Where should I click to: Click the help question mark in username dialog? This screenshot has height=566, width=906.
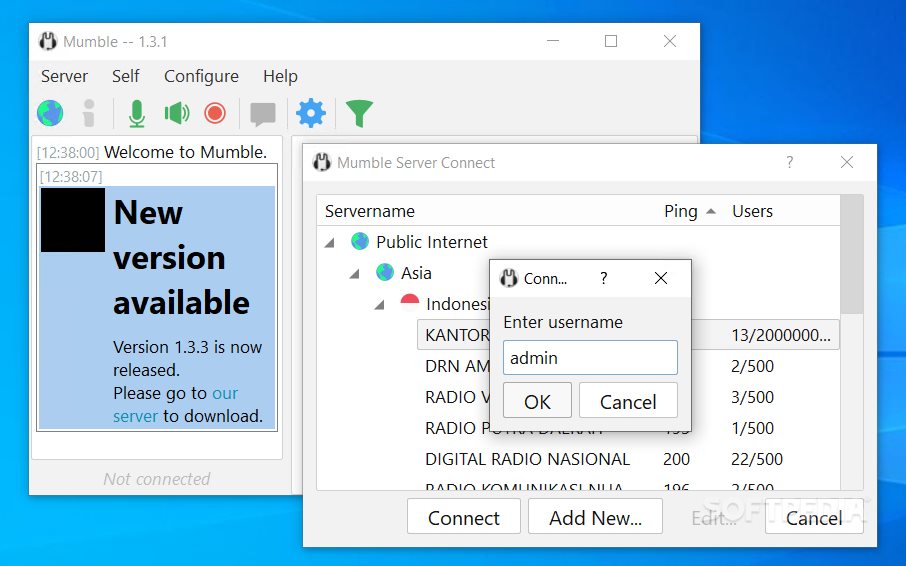coord(604,278)
